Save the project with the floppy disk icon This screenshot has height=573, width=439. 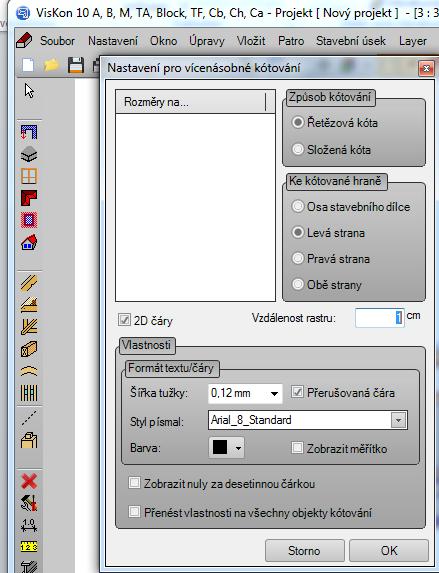click(76, 65)
